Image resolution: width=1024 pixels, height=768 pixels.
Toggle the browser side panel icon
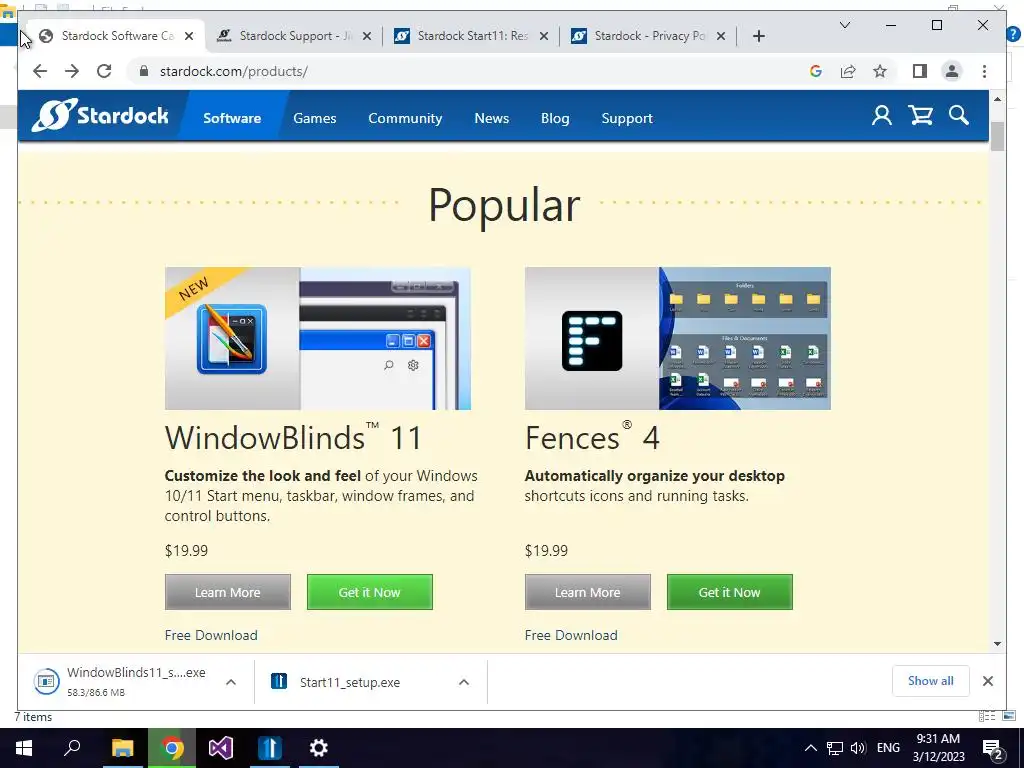tap(920, 71)
